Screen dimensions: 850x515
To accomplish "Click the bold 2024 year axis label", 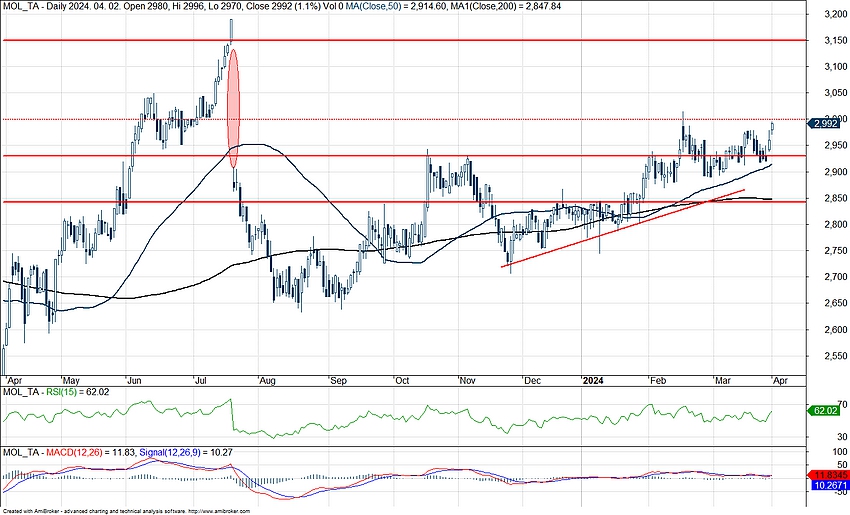I will [593, 381].
